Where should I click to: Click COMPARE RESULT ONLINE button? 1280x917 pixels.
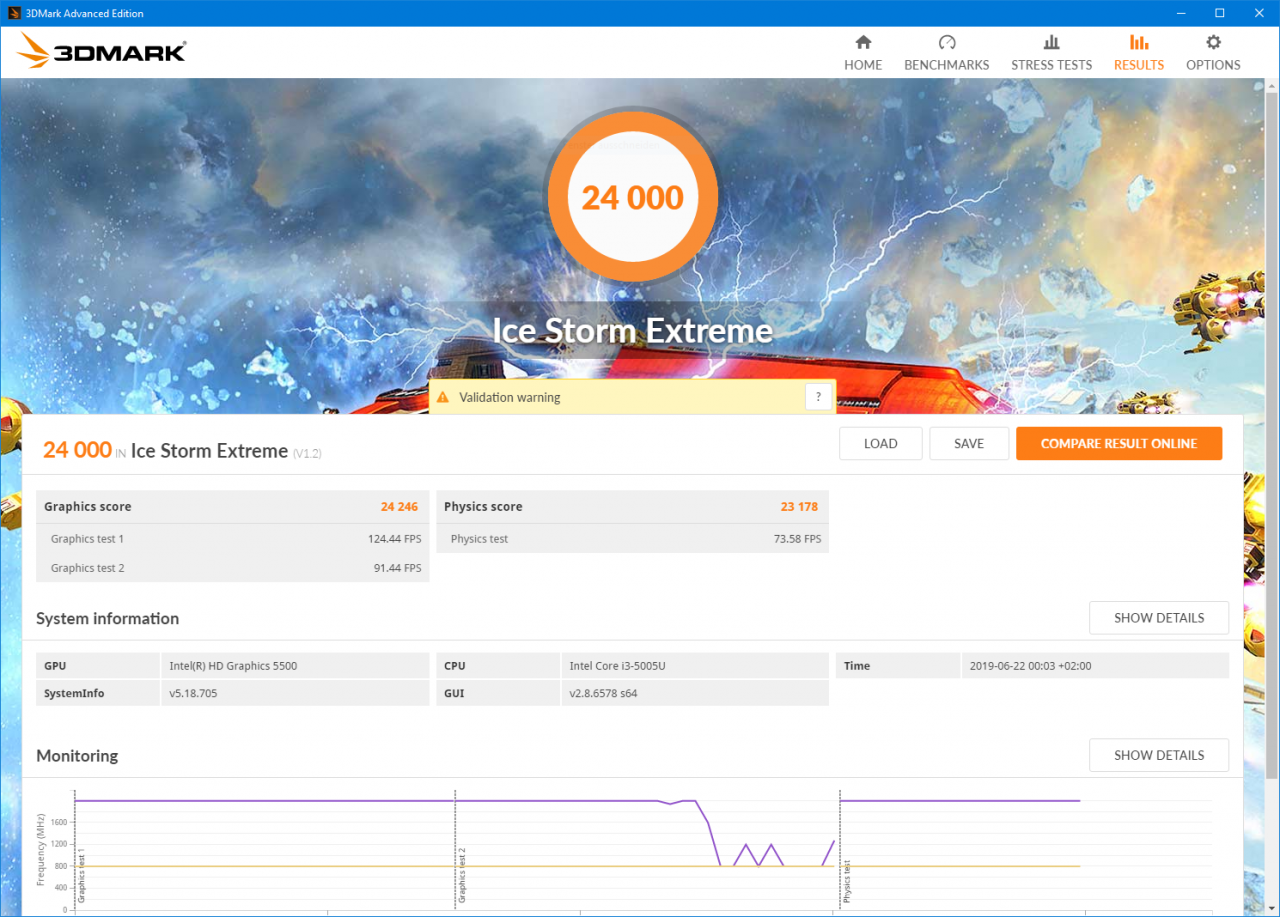point(1119,444)
